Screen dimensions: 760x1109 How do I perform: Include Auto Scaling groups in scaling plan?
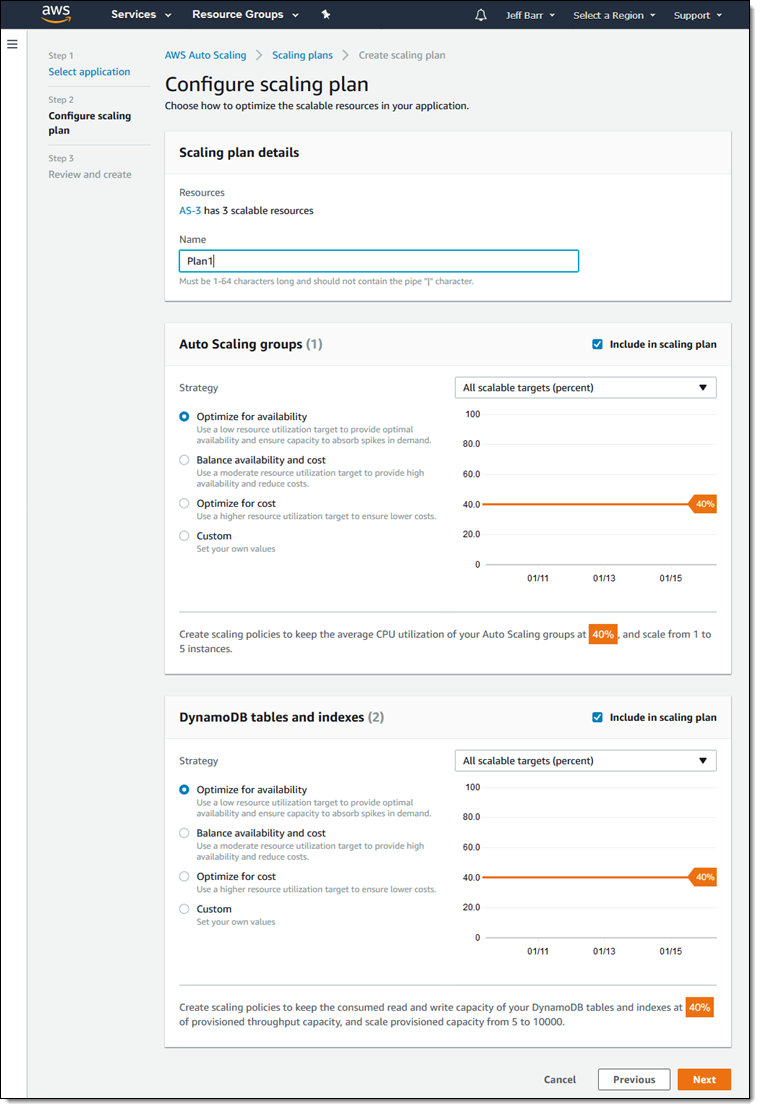[x=598, y=344]
